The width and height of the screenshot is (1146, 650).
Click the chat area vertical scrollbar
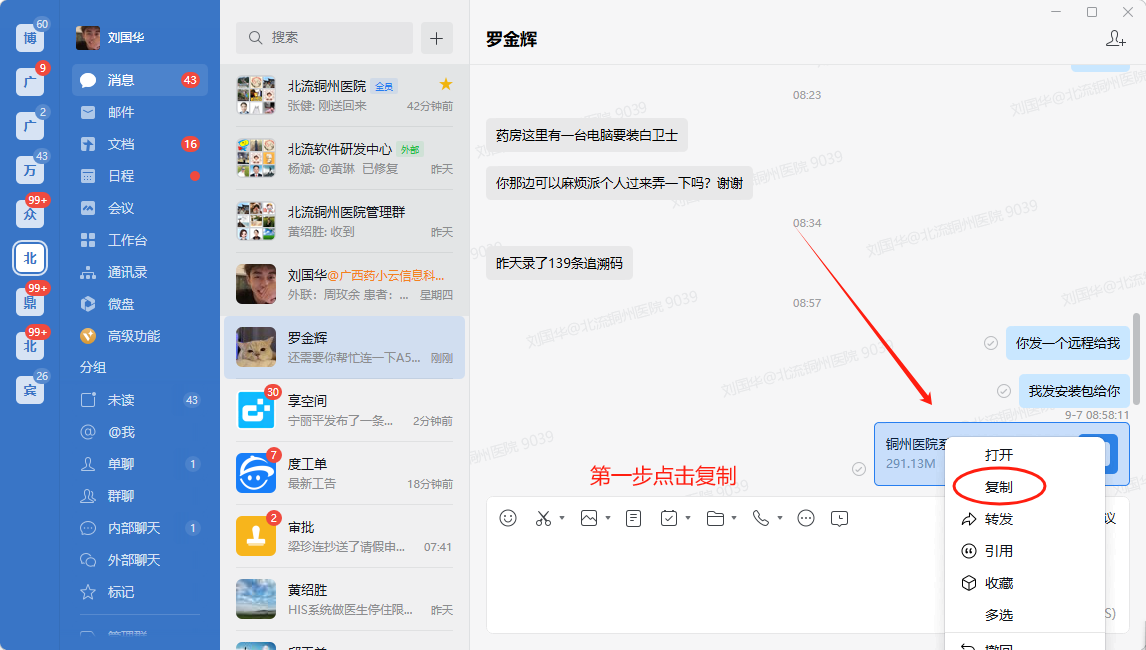(1136, 358)
